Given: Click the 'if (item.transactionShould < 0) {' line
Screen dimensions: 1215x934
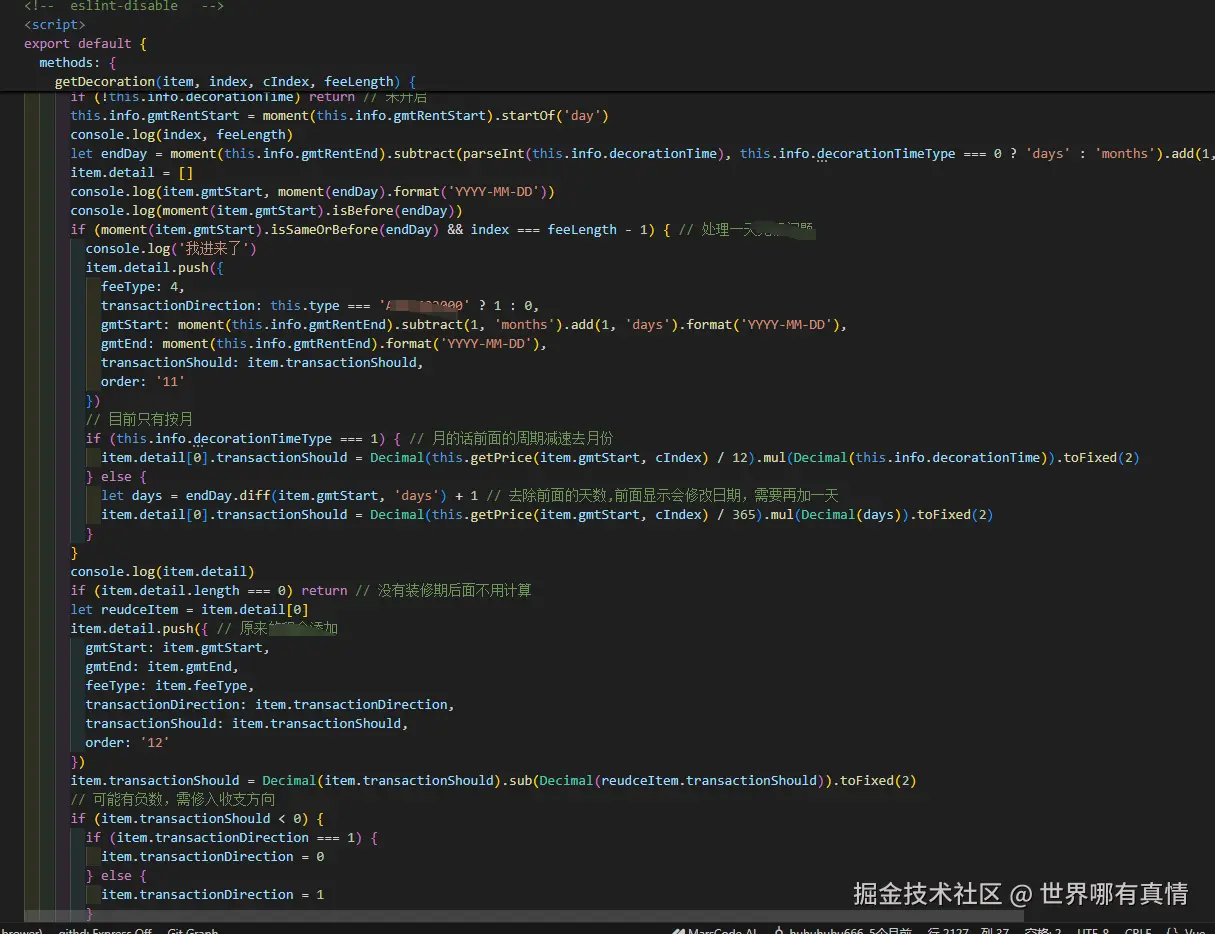Looking at the screenshot, I should click(197, 818).
